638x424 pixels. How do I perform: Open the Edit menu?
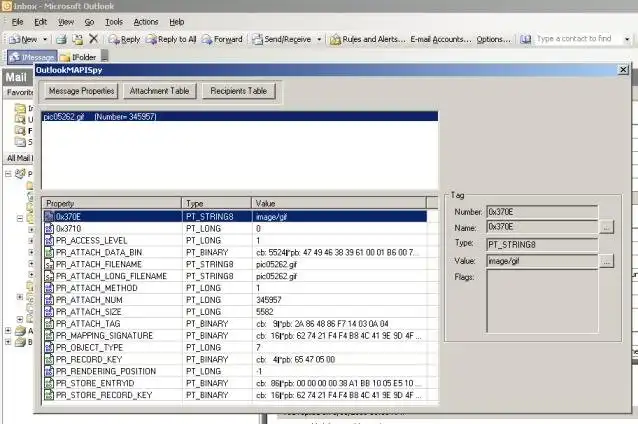pos(40,22)
